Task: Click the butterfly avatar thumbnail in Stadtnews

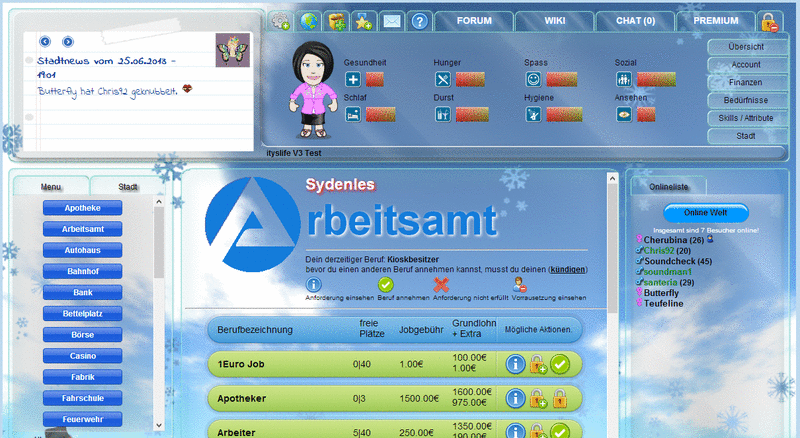Action: 229,50
